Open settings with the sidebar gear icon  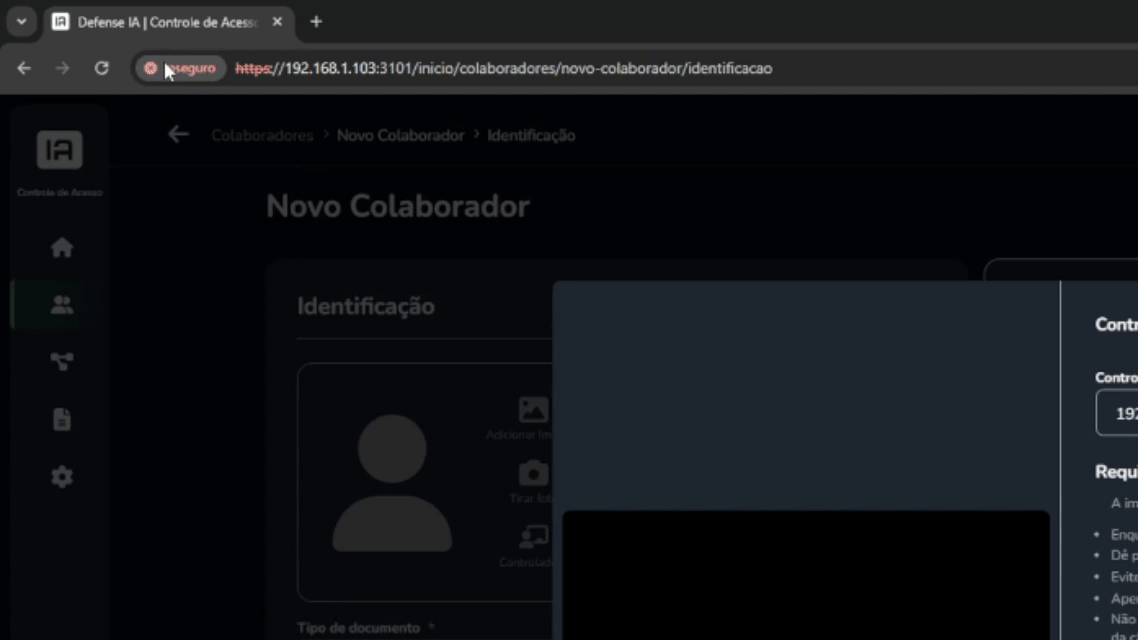coord(61,477)
